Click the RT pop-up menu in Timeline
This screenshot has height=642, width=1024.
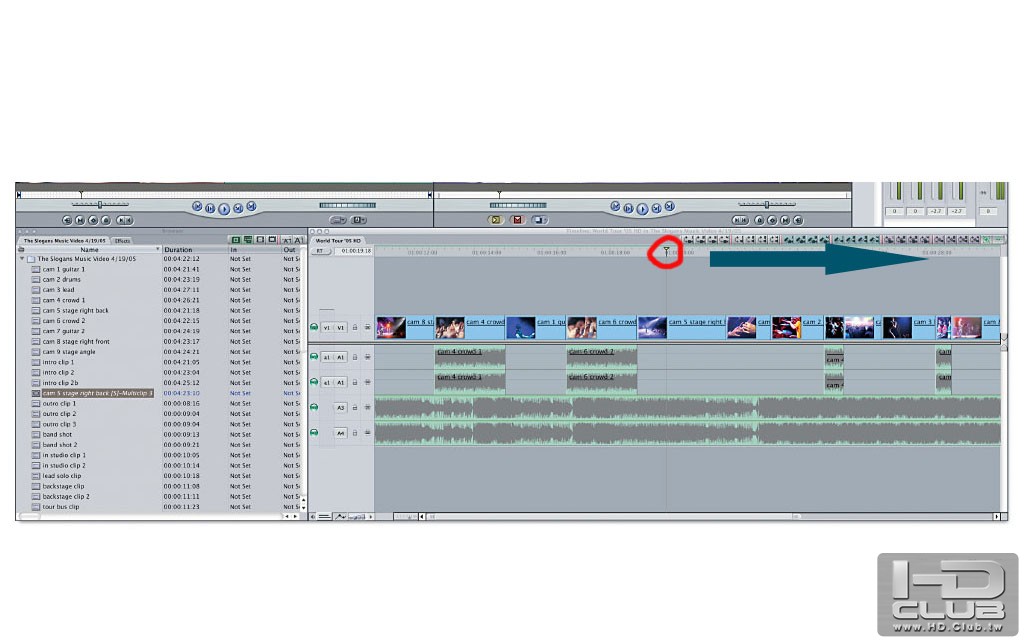pos(320,251)
